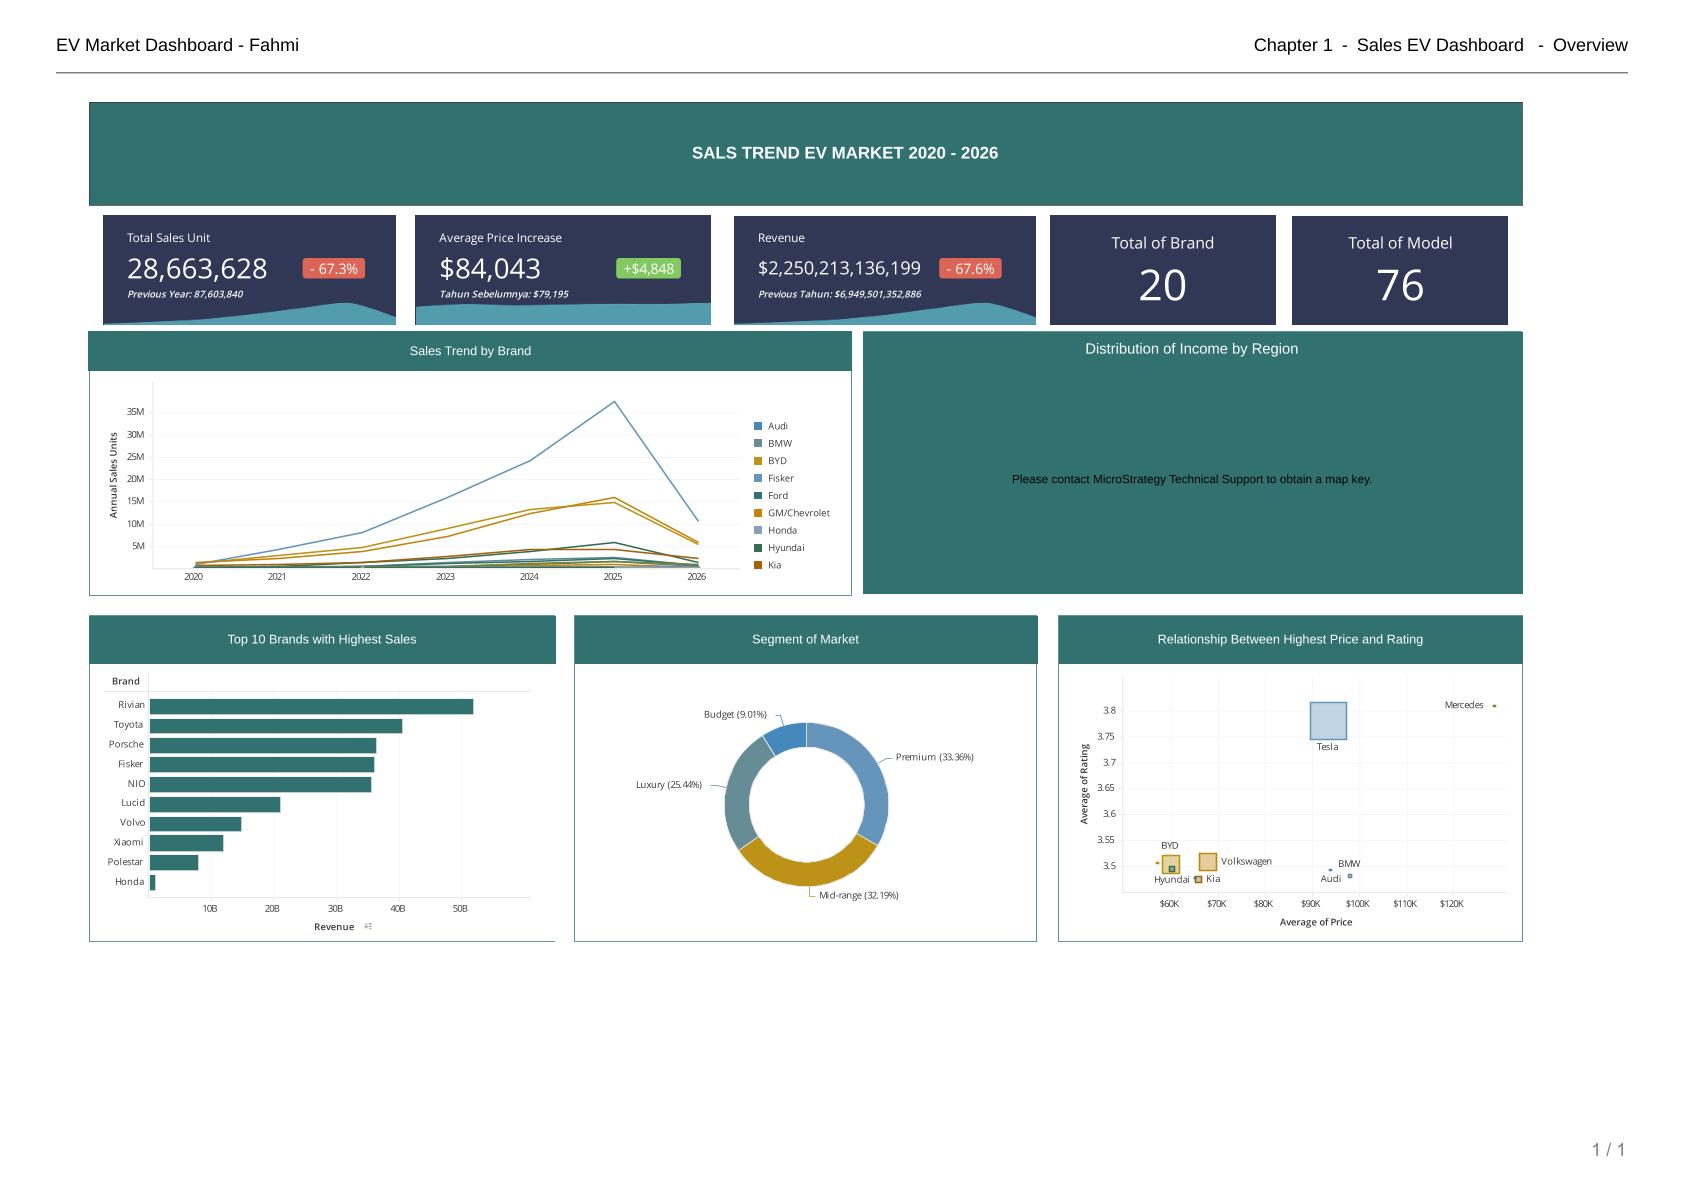The height and width of the screenshot is (1191, 1683).
Task: Select the Toyota revenue bar
Action: tap(276, 726)
